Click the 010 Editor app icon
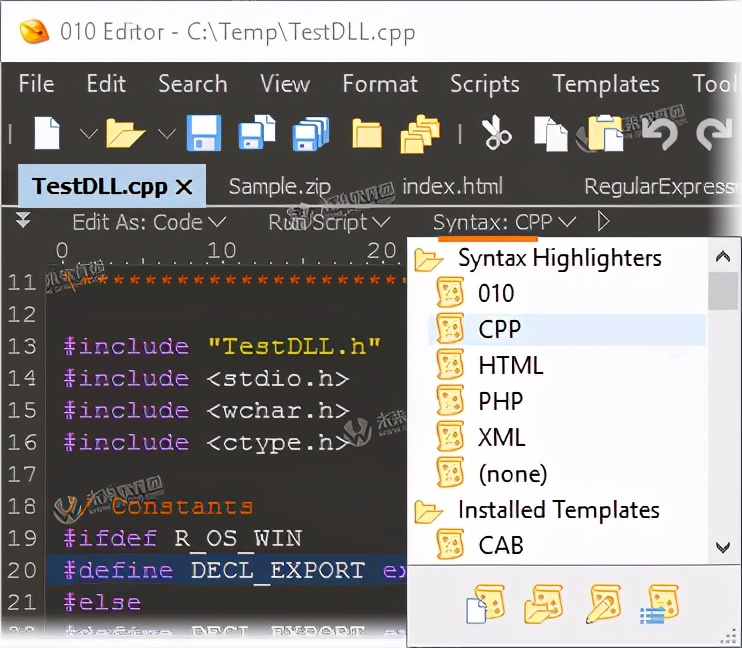This screenshot has height=648, width=742. pos(34,31)
